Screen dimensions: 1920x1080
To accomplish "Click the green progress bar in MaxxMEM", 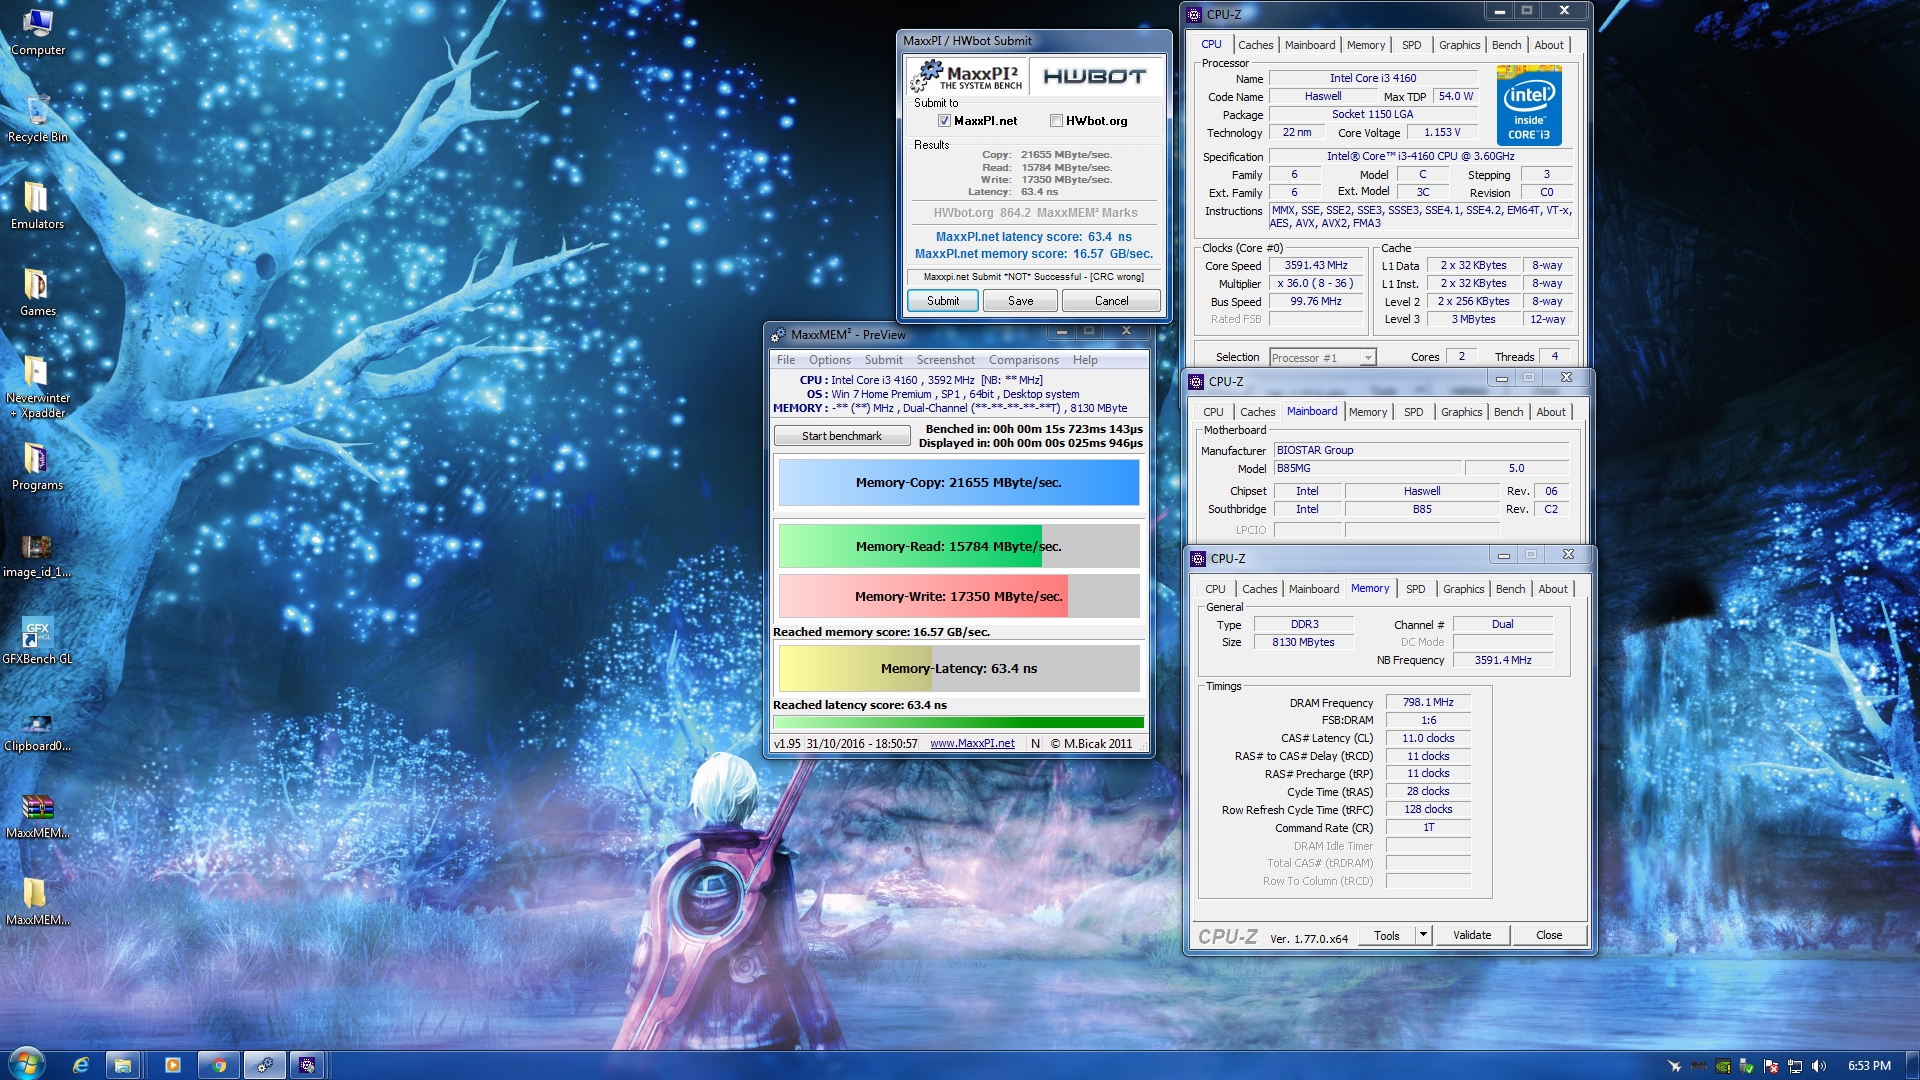I will tap(958, 722).
